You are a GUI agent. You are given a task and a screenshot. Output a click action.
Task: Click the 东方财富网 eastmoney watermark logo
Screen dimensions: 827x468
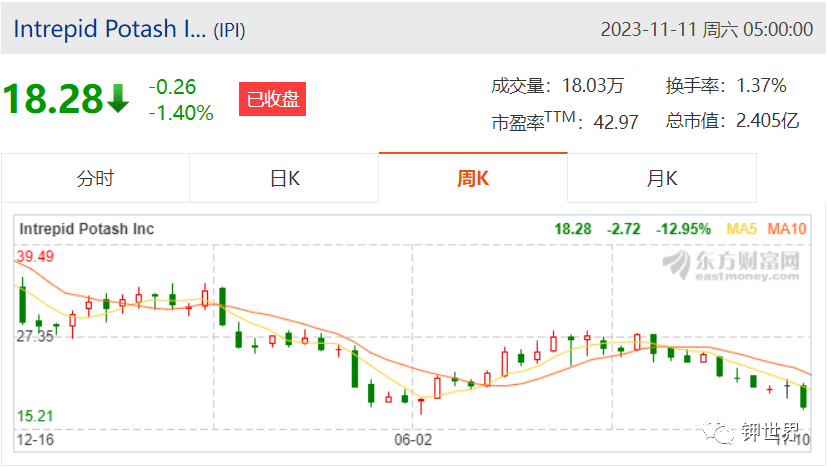tap(732, 265)
